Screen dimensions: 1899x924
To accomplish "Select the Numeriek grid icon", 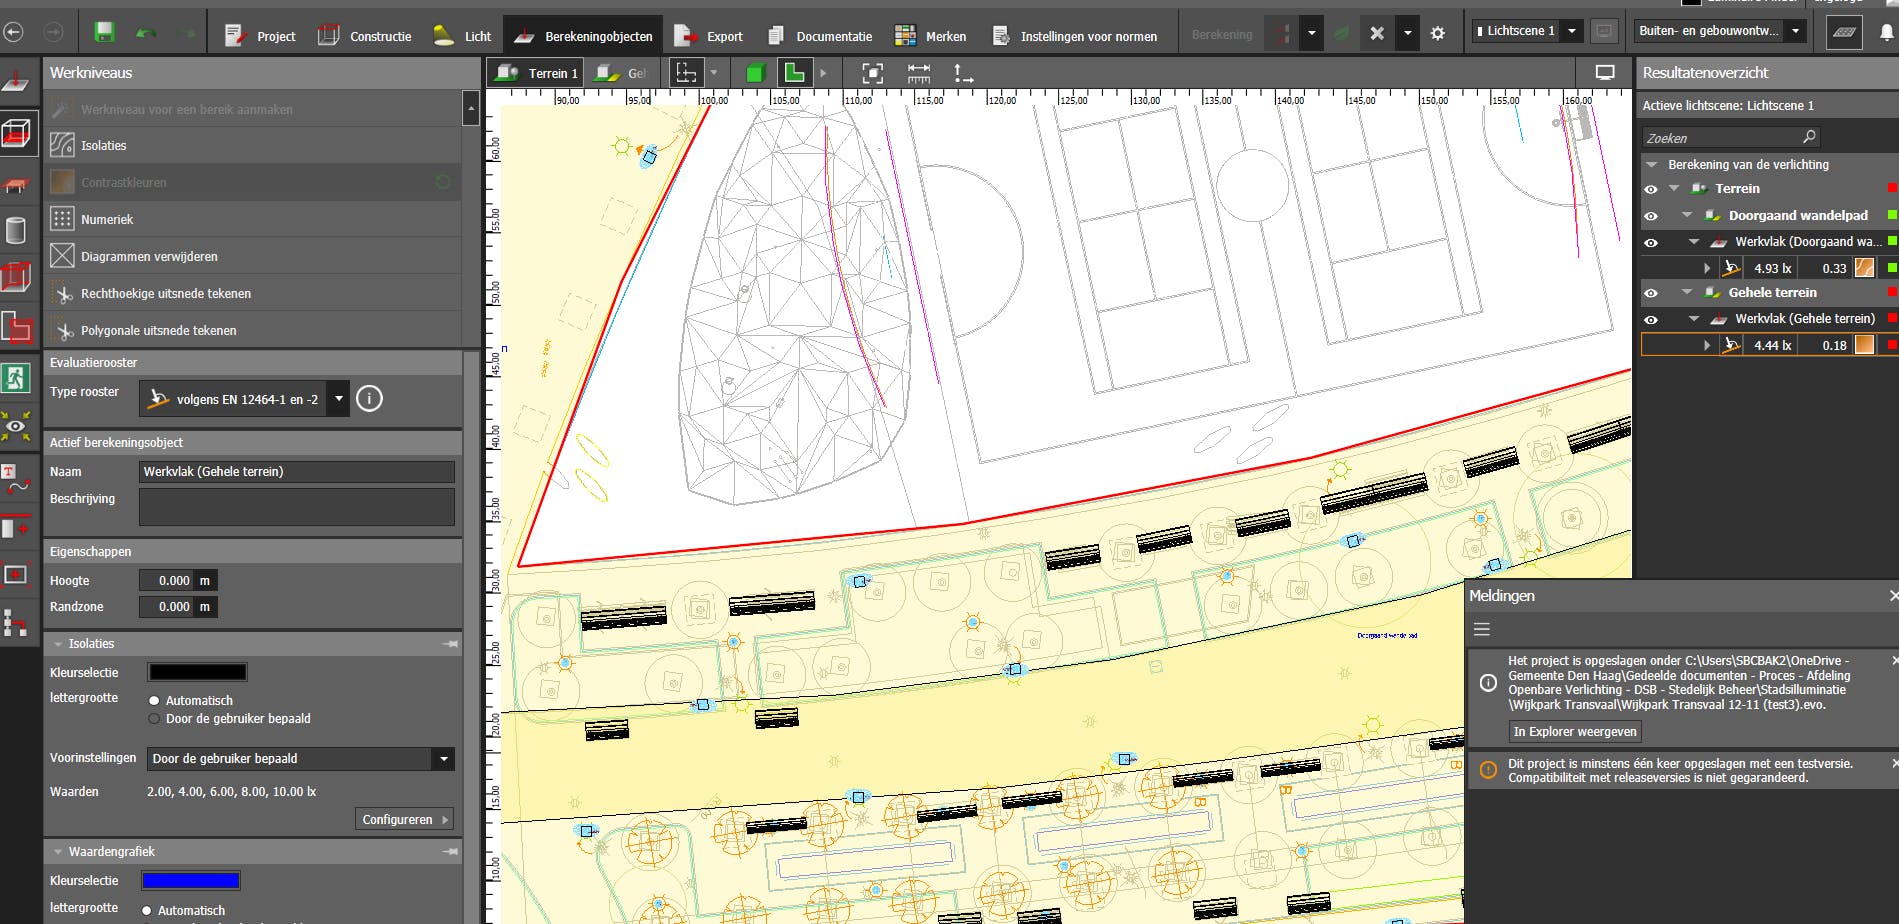I will pyautogui.click(x=62, y=219).
